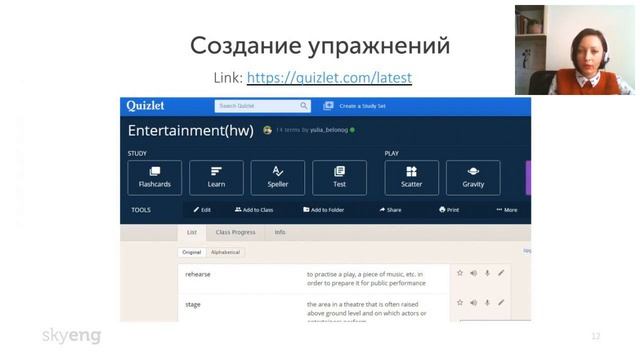Viewport: 640px width, 360px height.
Task: Record voice for rehearse term
Action: [487, 273]
